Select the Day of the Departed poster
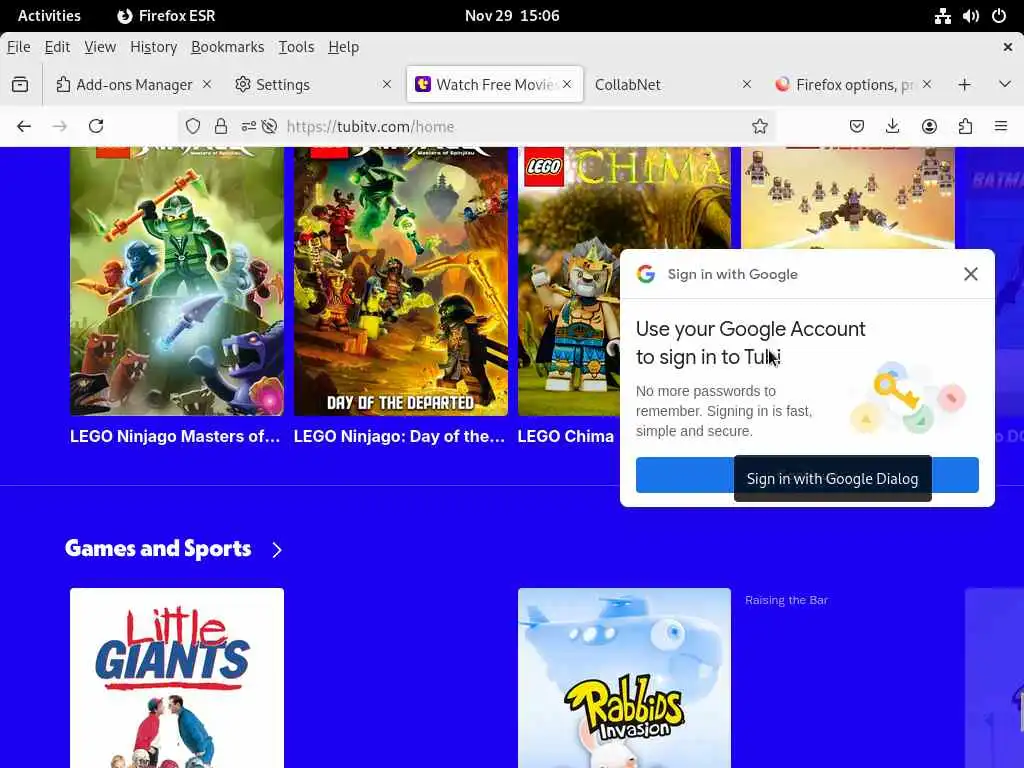 point(401,281)
